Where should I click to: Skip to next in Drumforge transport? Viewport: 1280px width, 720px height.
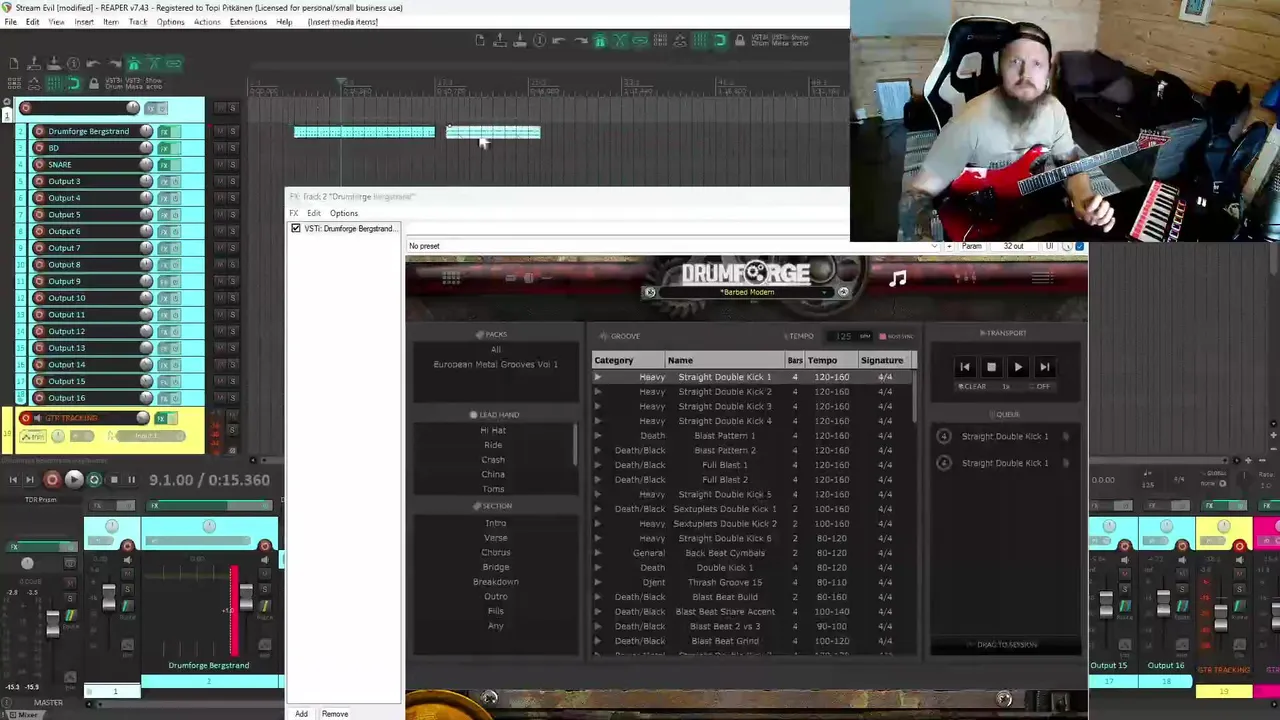coord(1044,367)
